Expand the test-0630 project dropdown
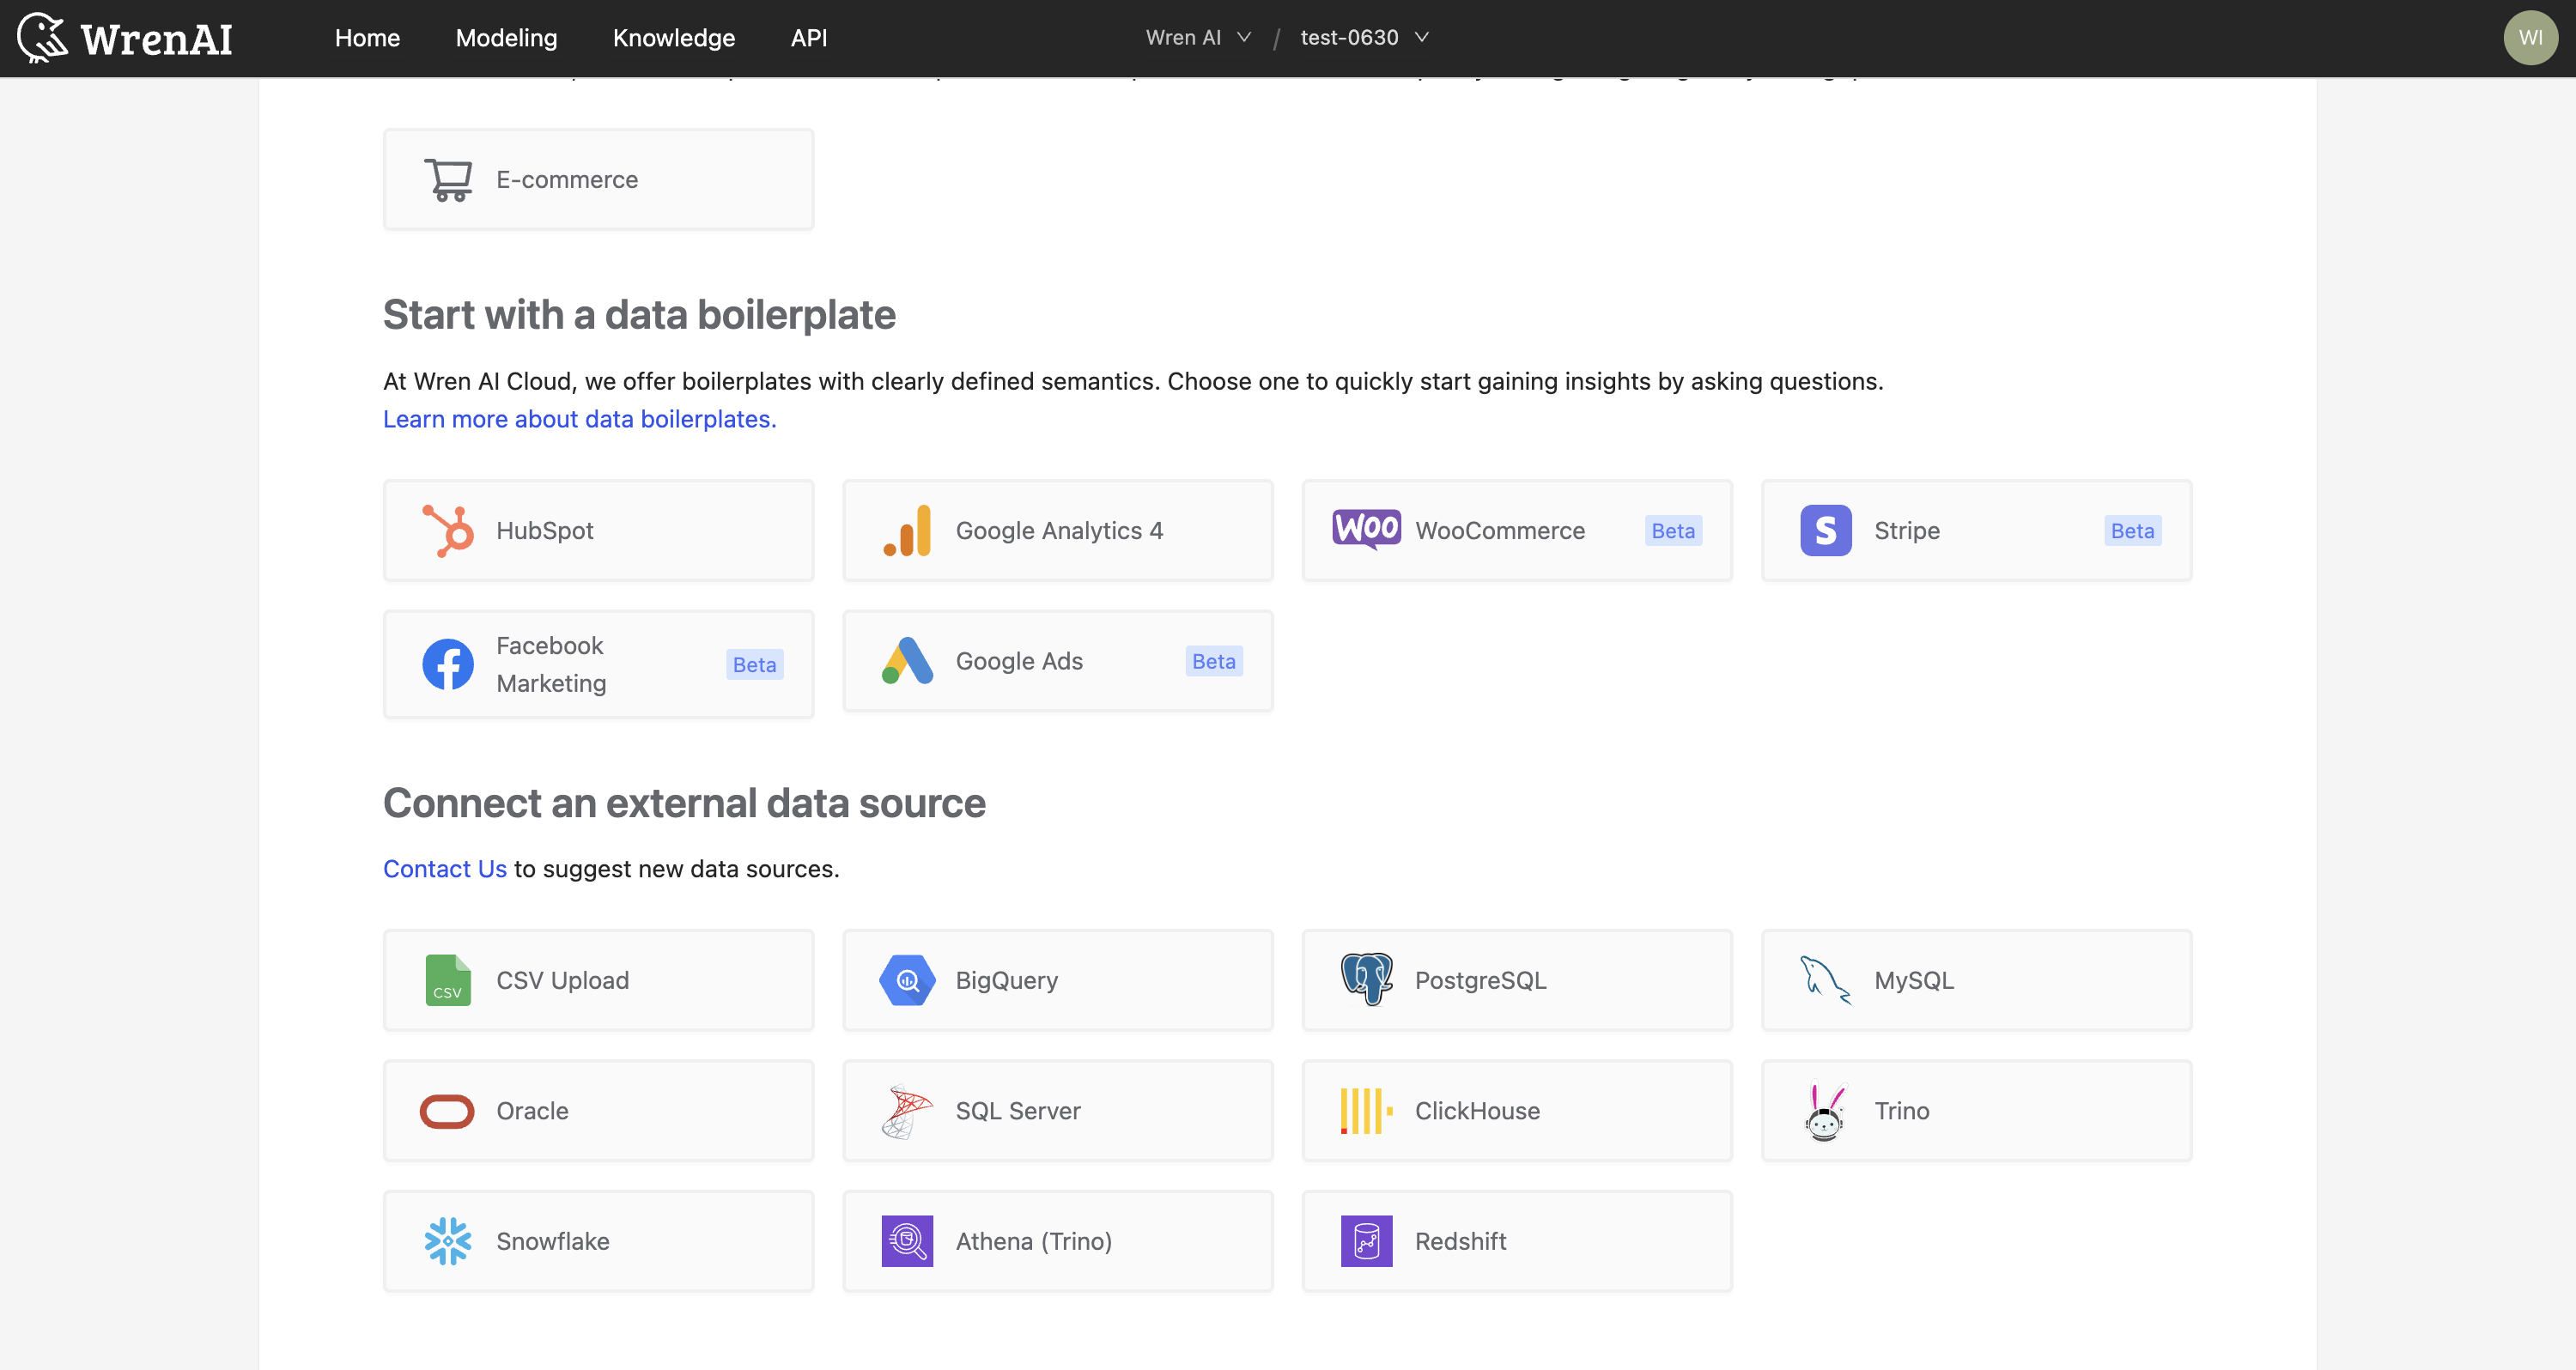 pyautogui.click(x=1365, y=38)
